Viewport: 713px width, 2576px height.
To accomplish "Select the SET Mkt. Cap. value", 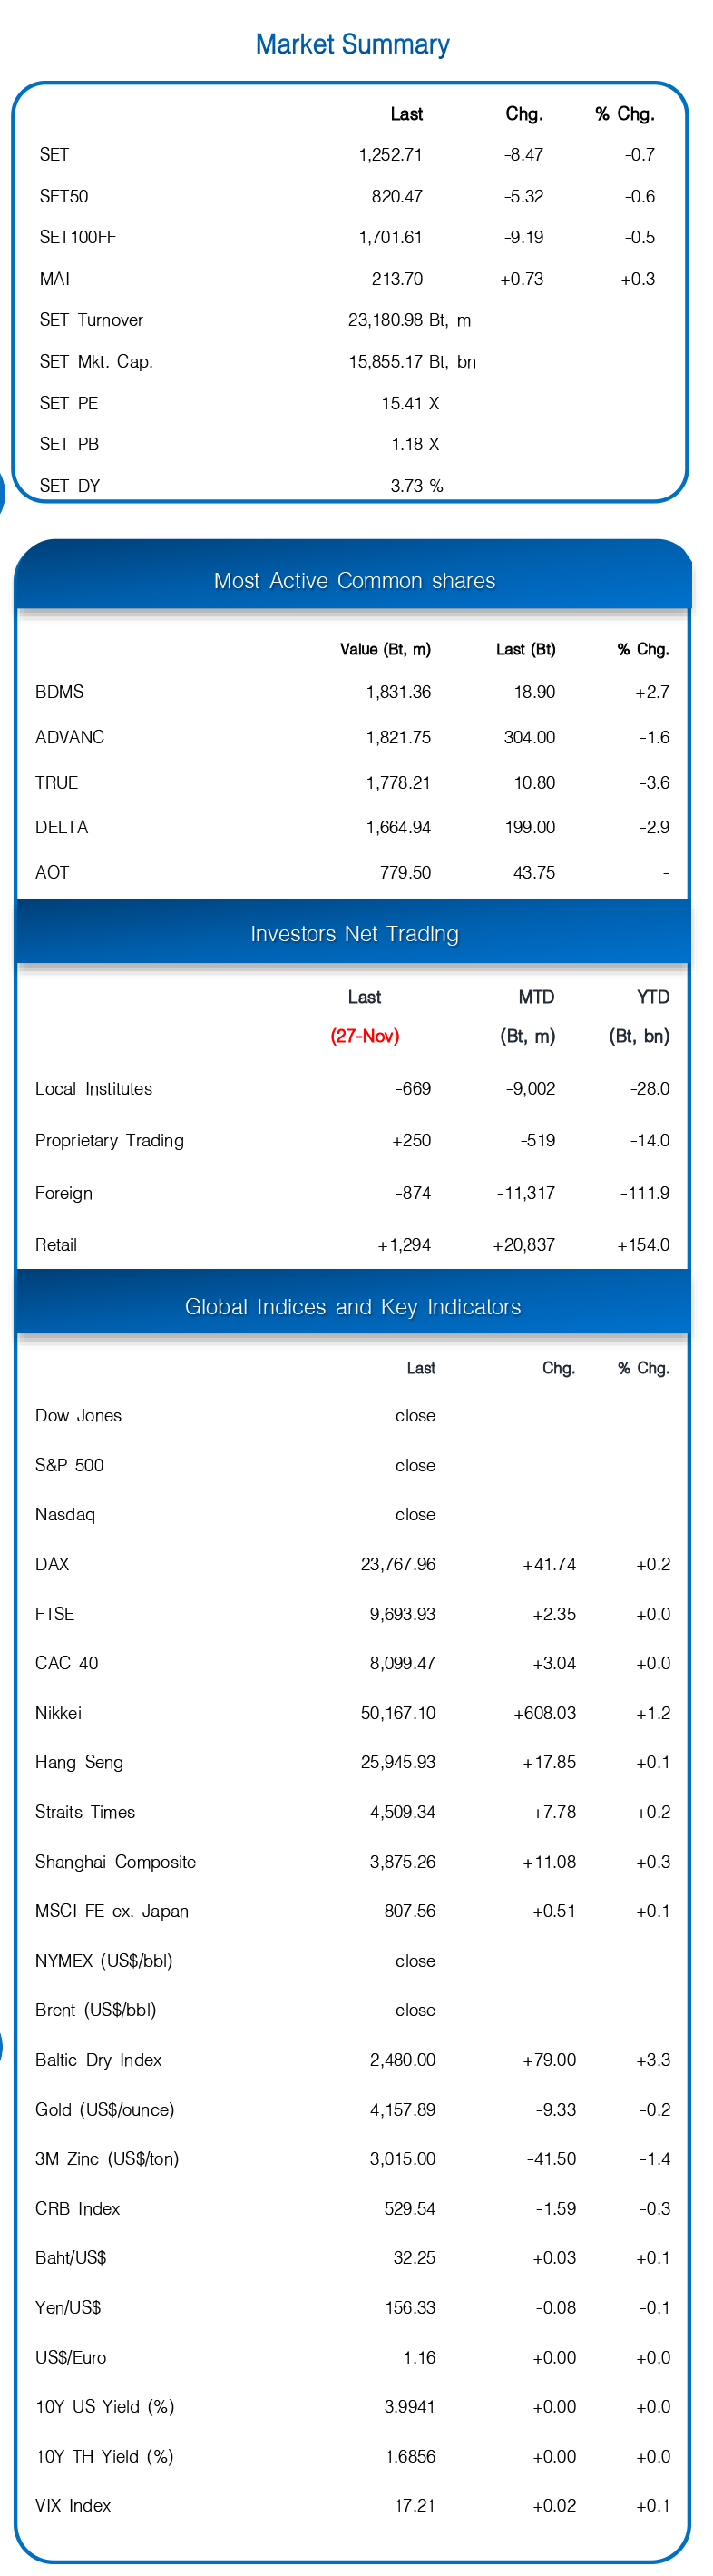I will 411,362.
